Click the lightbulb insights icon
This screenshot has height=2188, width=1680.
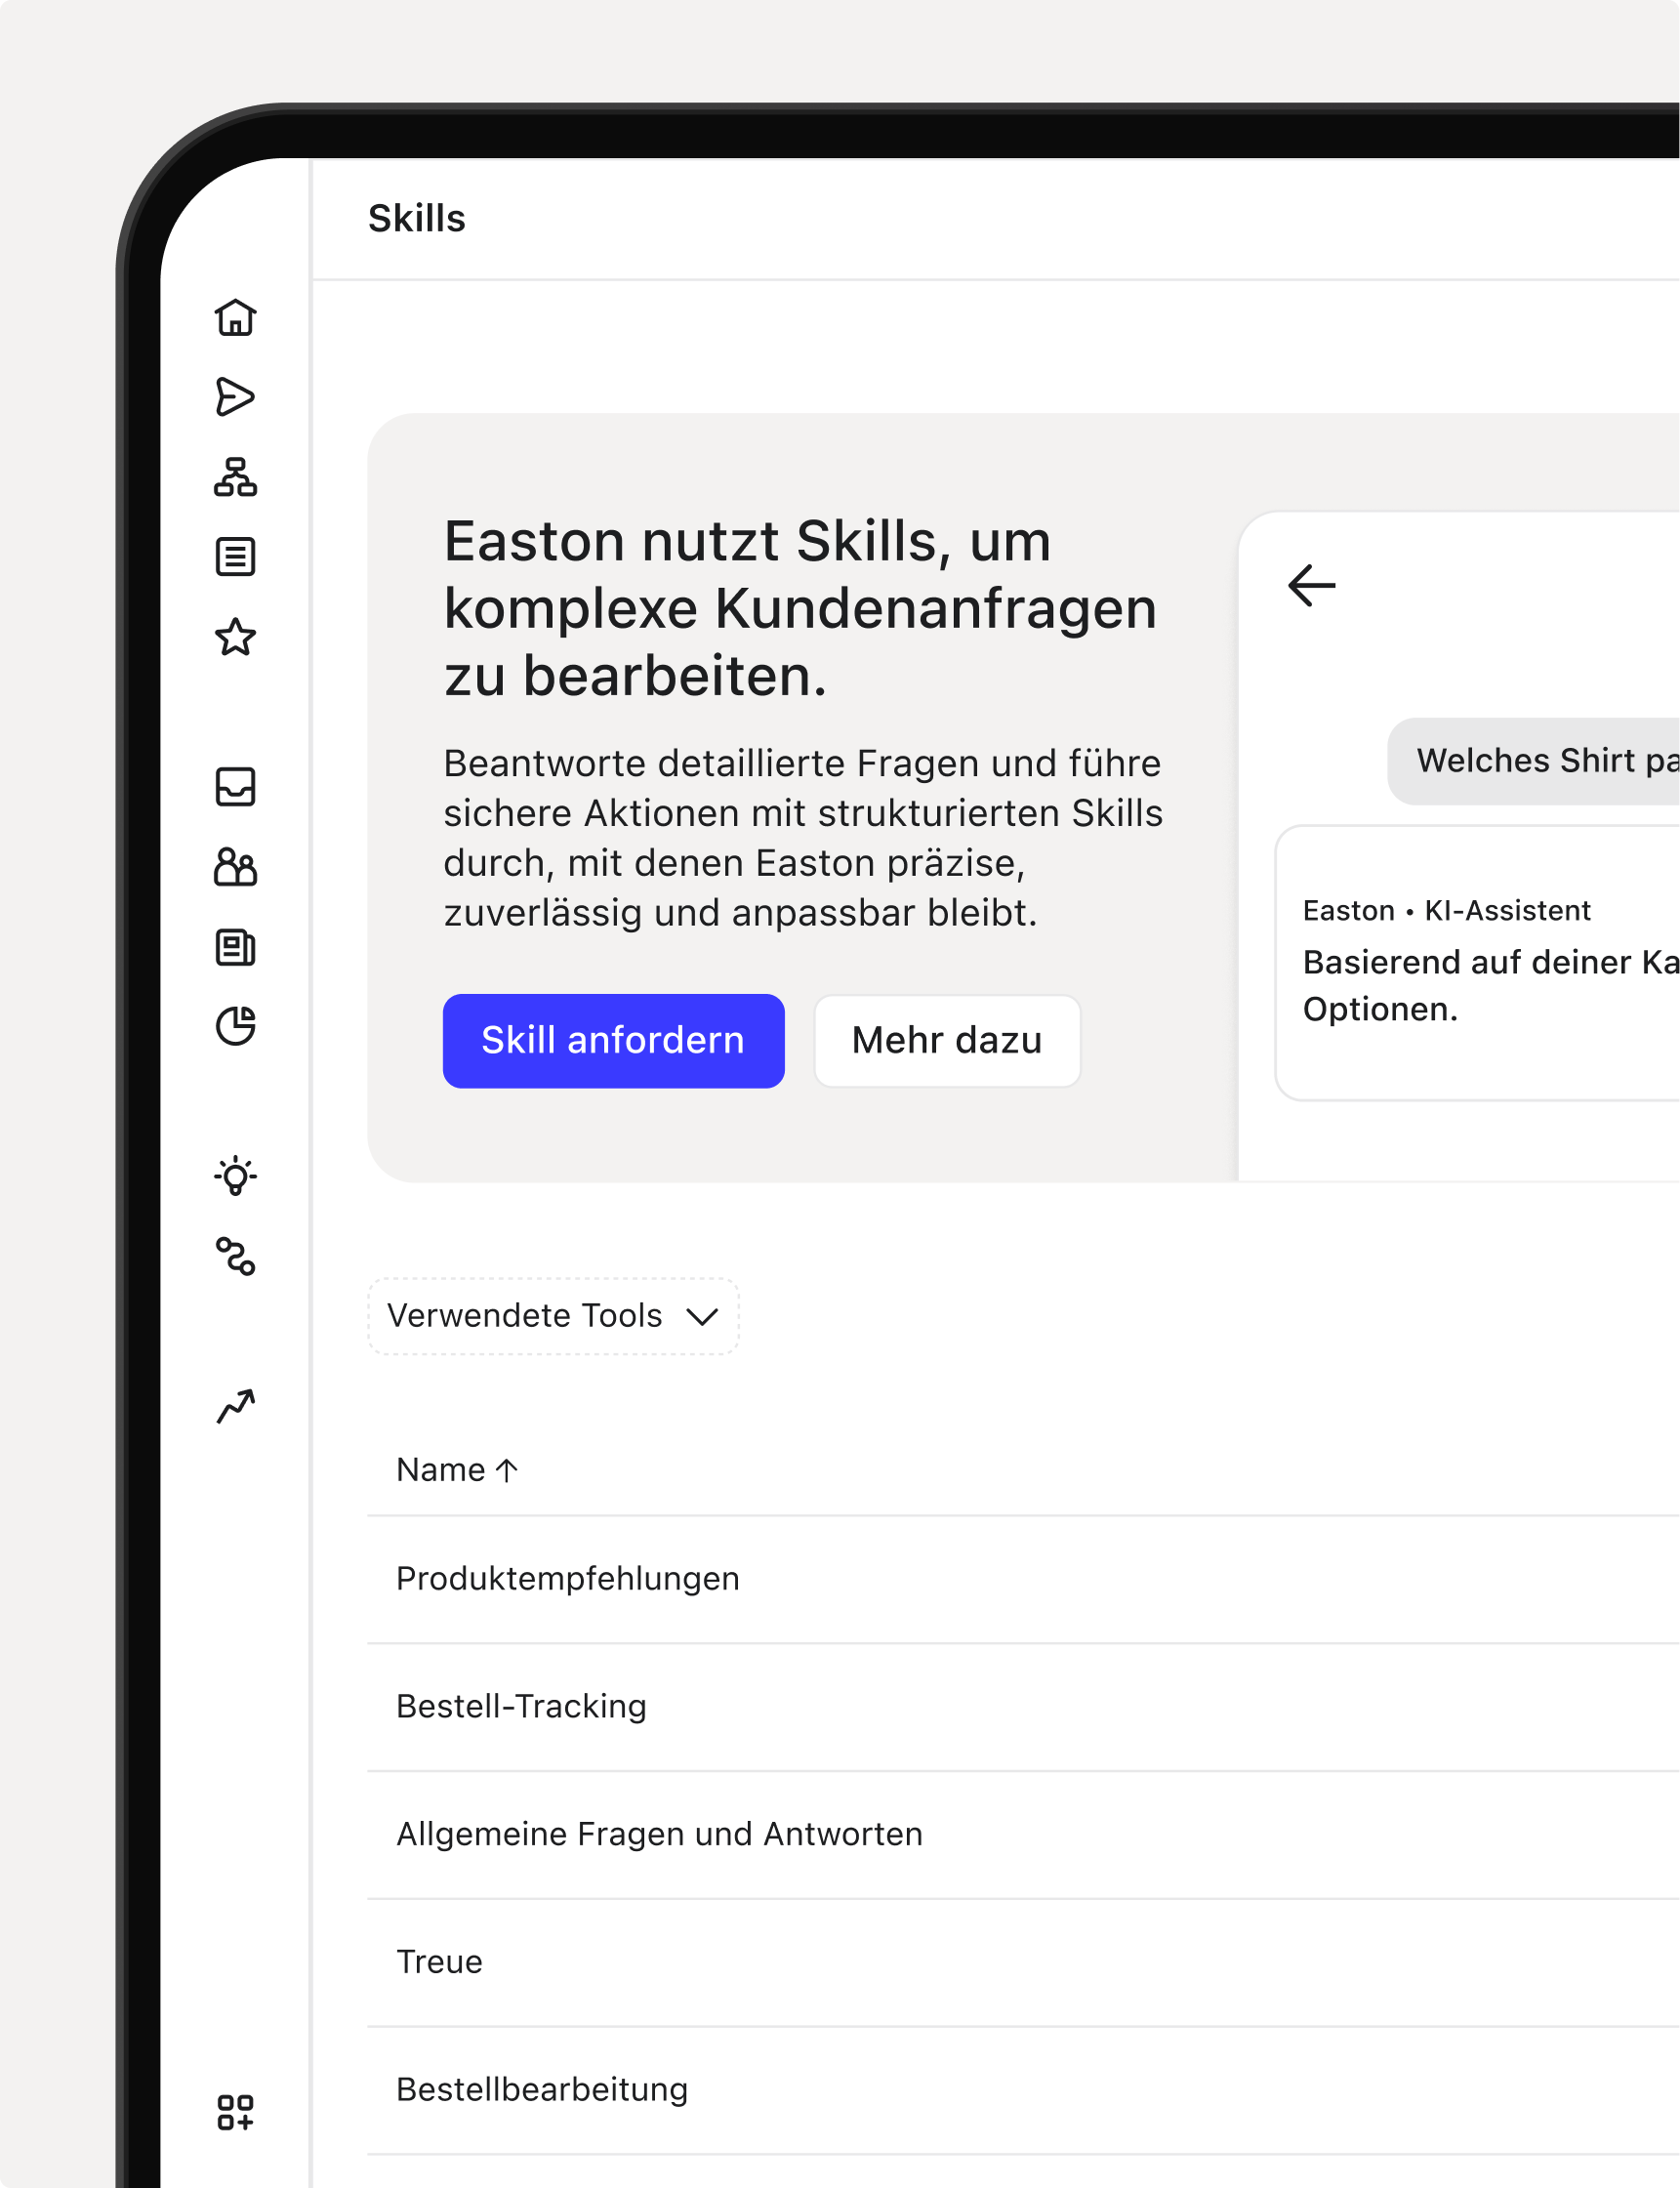click(235, 1176)
